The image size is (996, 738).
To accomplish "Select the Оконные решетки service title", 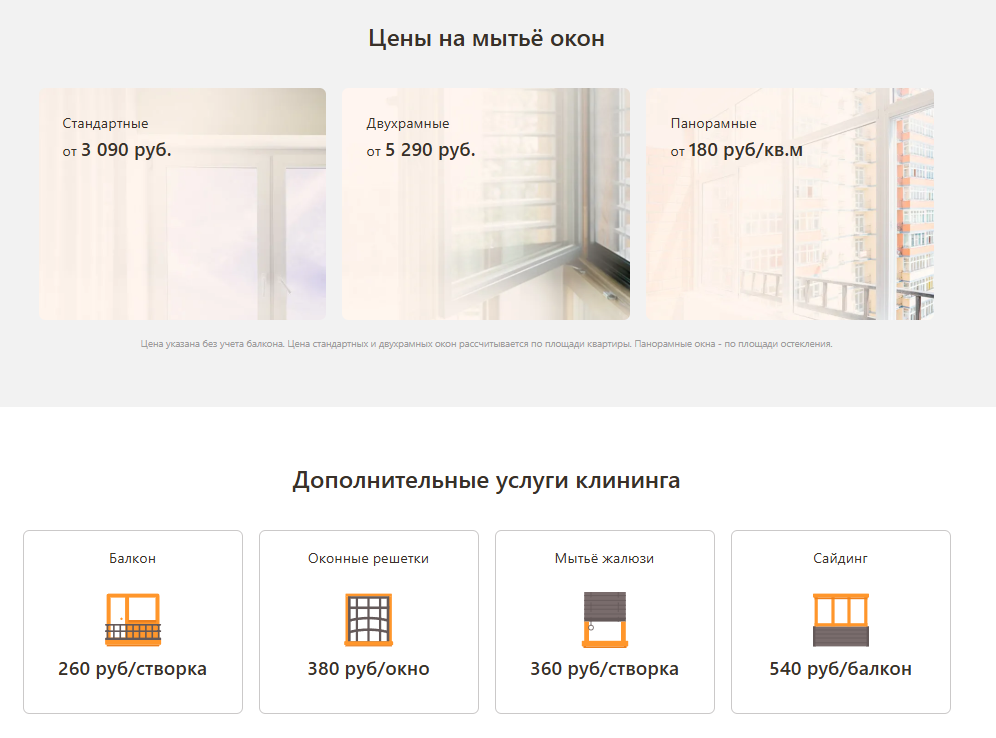I will pos(368,558).
